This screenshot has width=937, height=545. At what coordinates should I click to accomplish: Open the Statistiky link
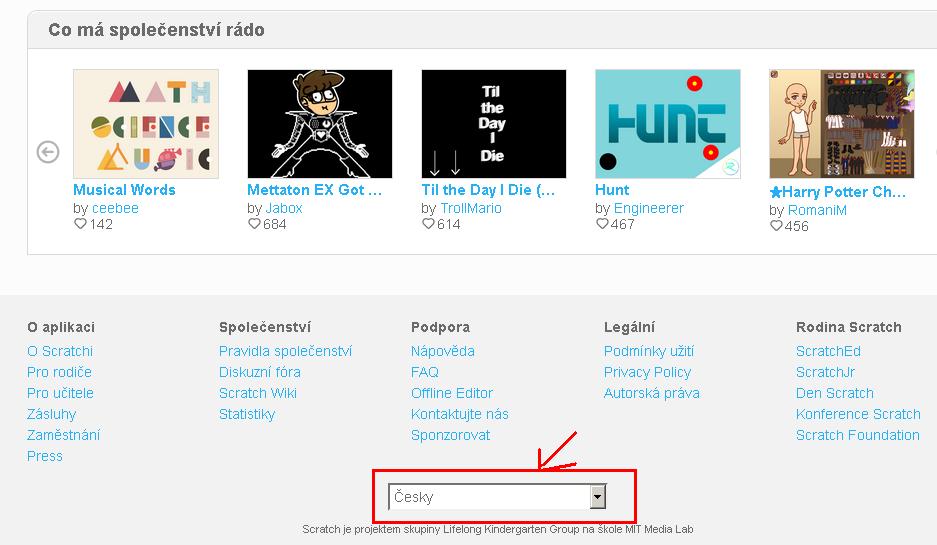pyautogui.click(x=247, y=414)
